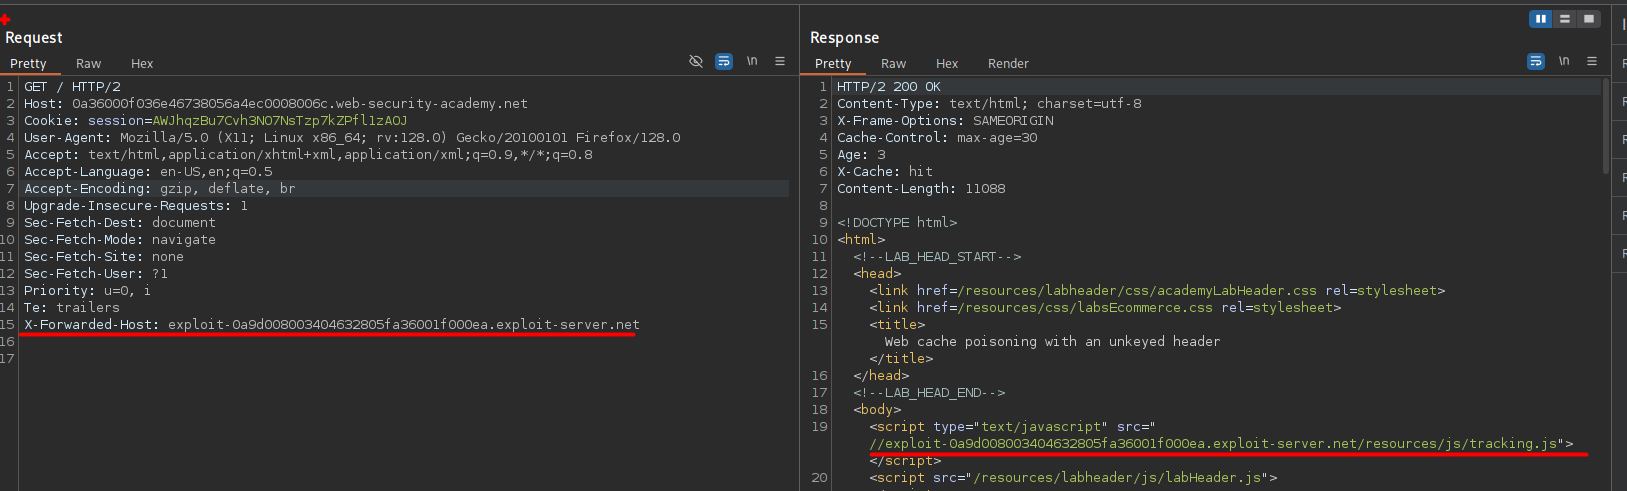Switch to side-by-side request/response layout

1541,19
